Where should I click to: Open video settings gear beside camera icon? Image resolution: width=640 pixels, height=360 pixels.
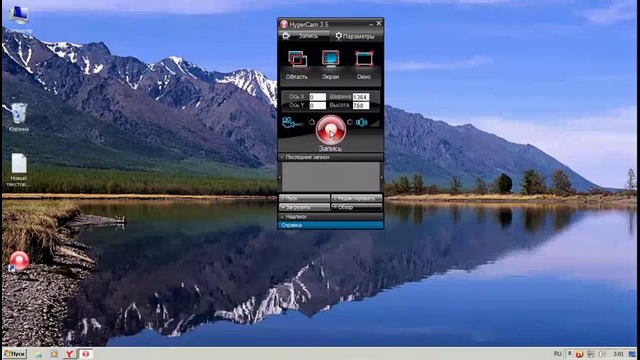312,122
